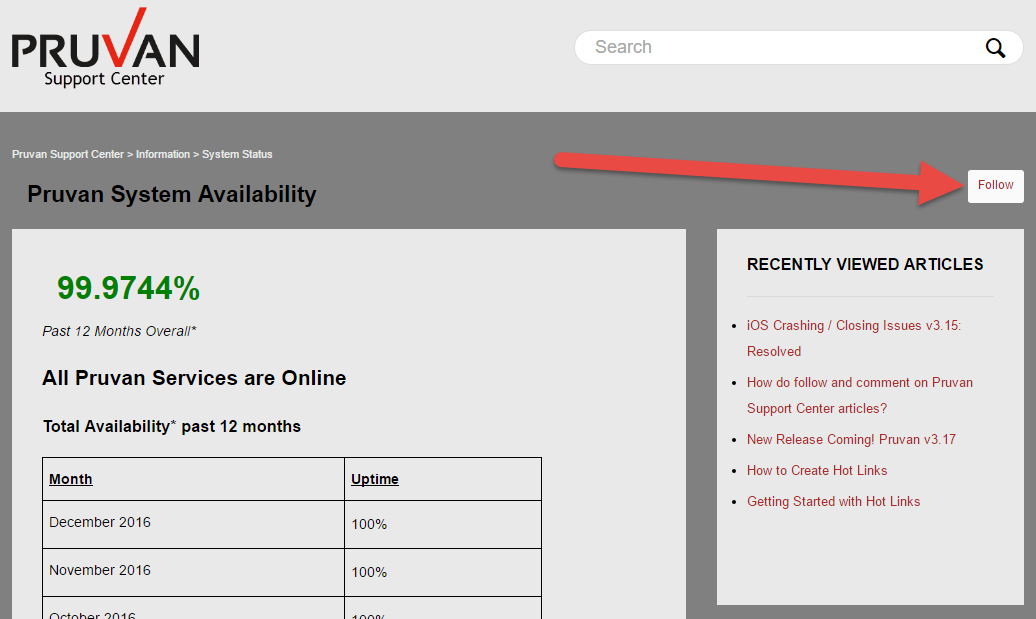View New Release Coming Pruvan v3.17
Viewport: 1036px width, 619px height.
pyautogui.click(x=851, y=440)
